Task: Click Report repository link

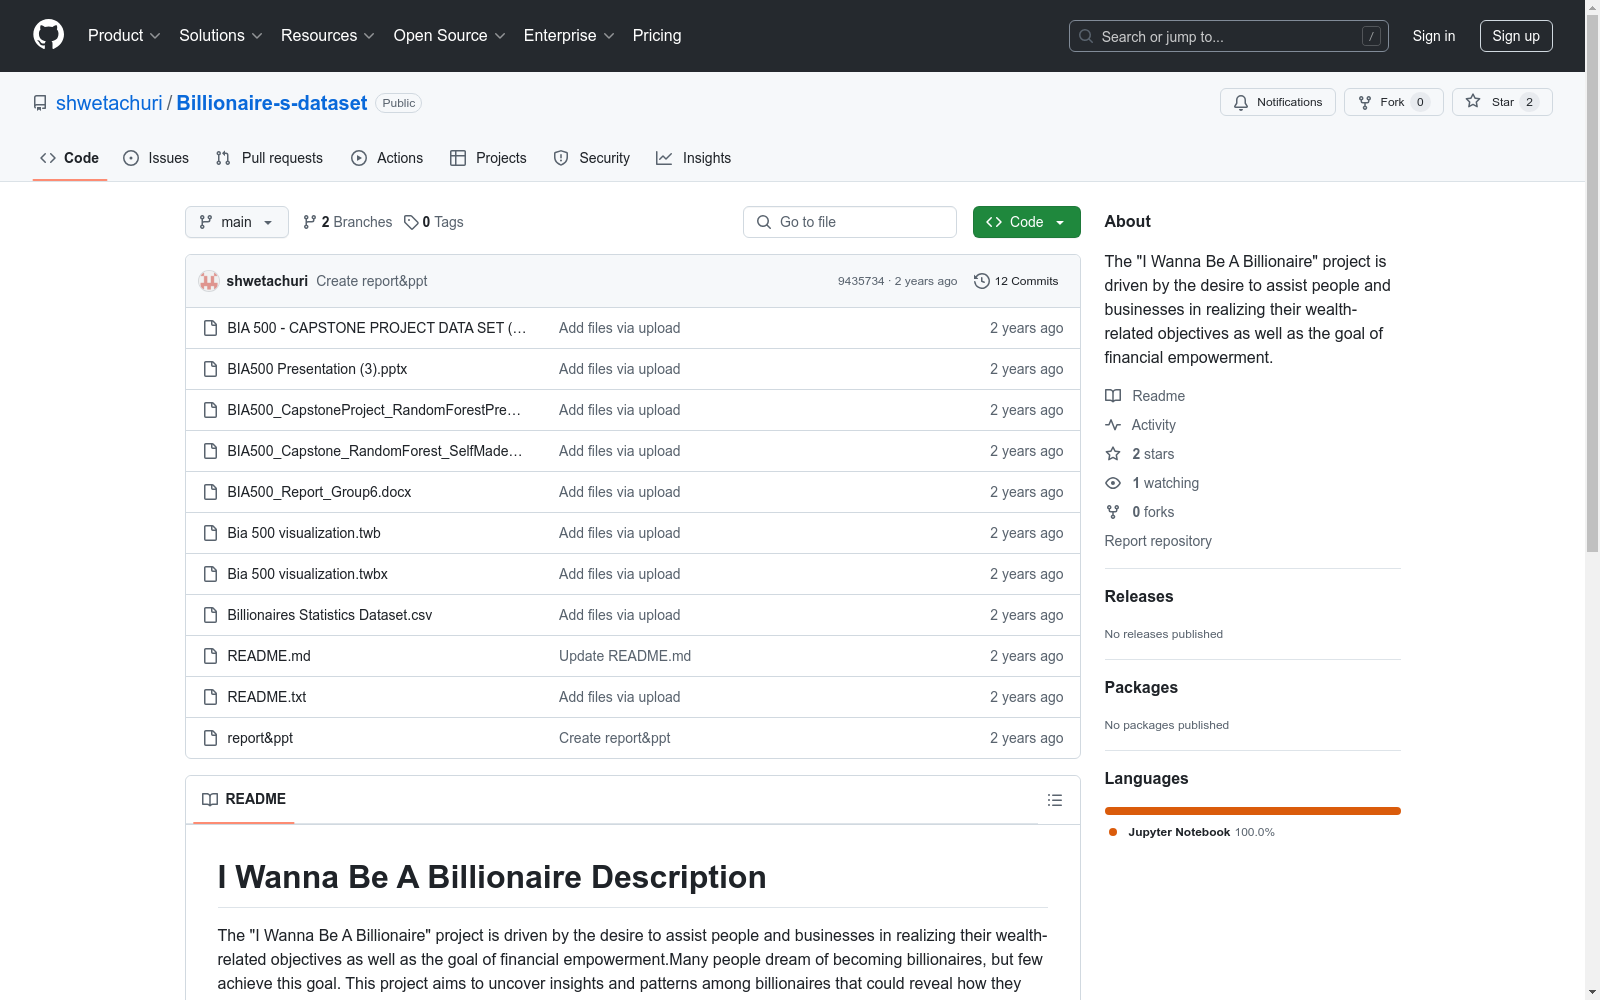Action: click(1158, 541)
